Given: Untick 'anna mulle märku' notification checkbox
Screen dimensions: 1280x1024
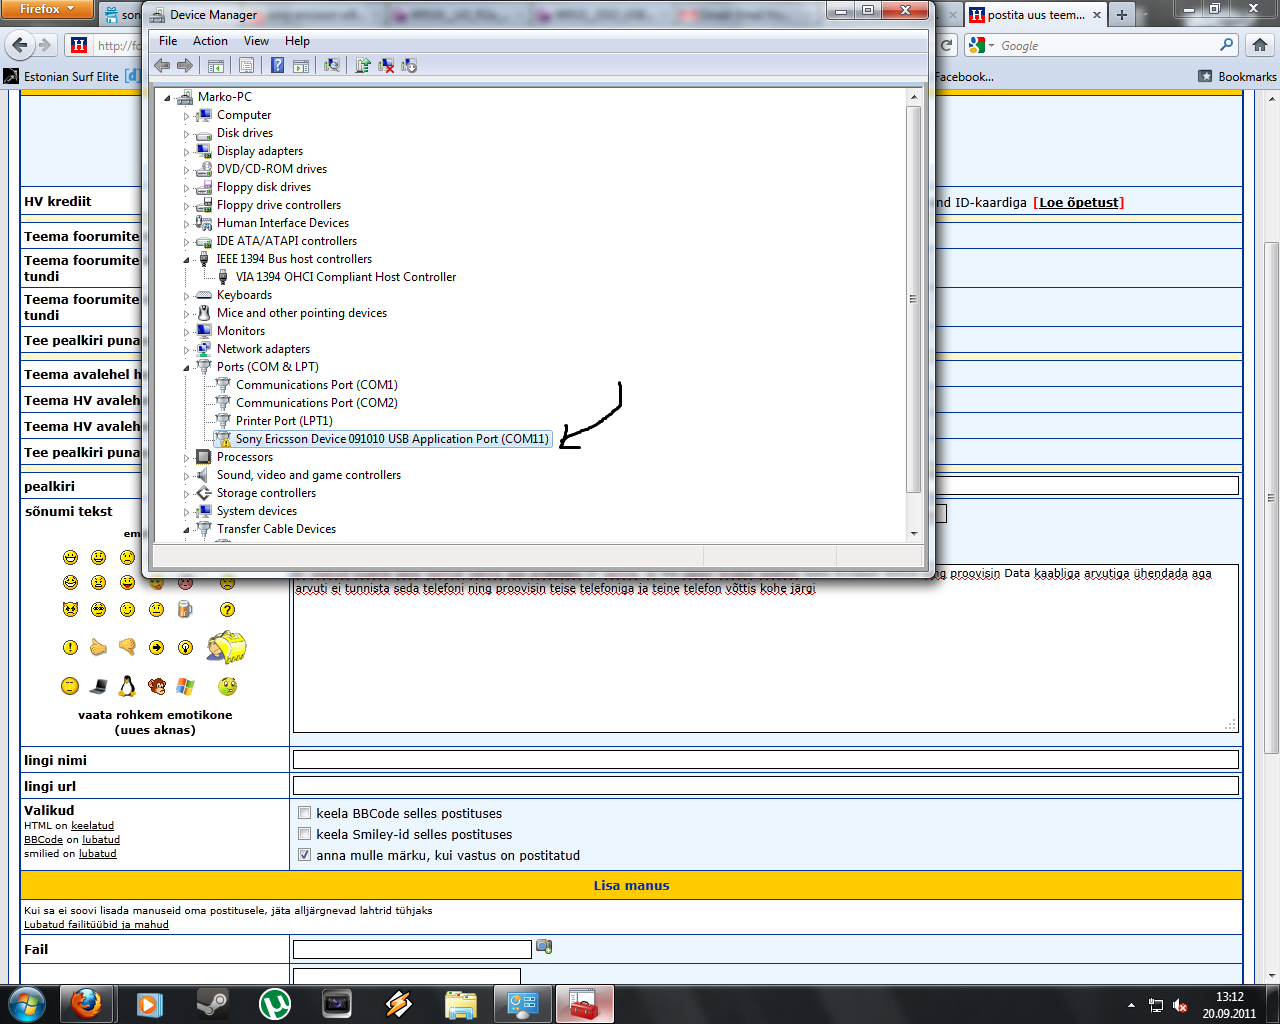Looking at the screenshot, I should [x=305, y=855].
